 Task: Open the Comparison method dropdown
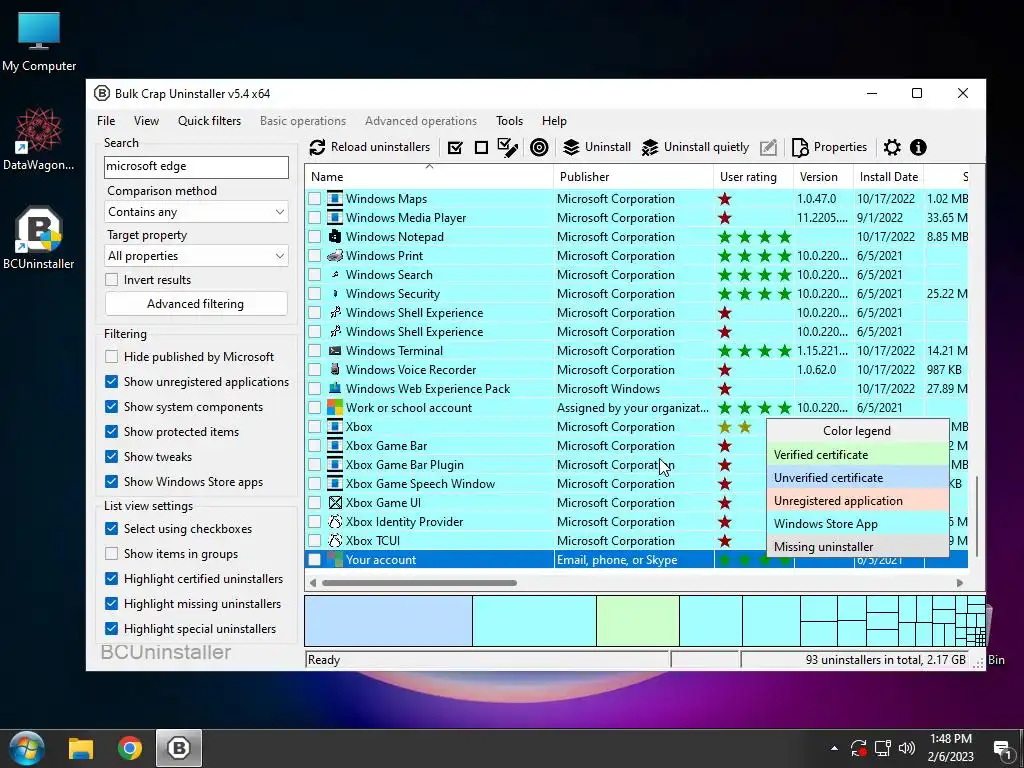click(x=196, y=212)
